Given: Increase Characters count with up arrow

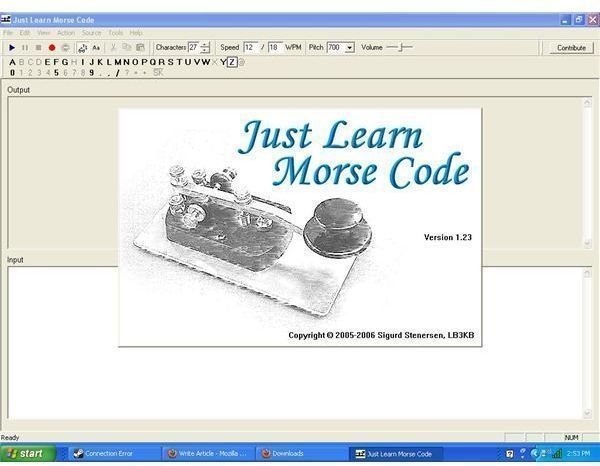Looking at the screenshot, I should click(x=205, y=45).
